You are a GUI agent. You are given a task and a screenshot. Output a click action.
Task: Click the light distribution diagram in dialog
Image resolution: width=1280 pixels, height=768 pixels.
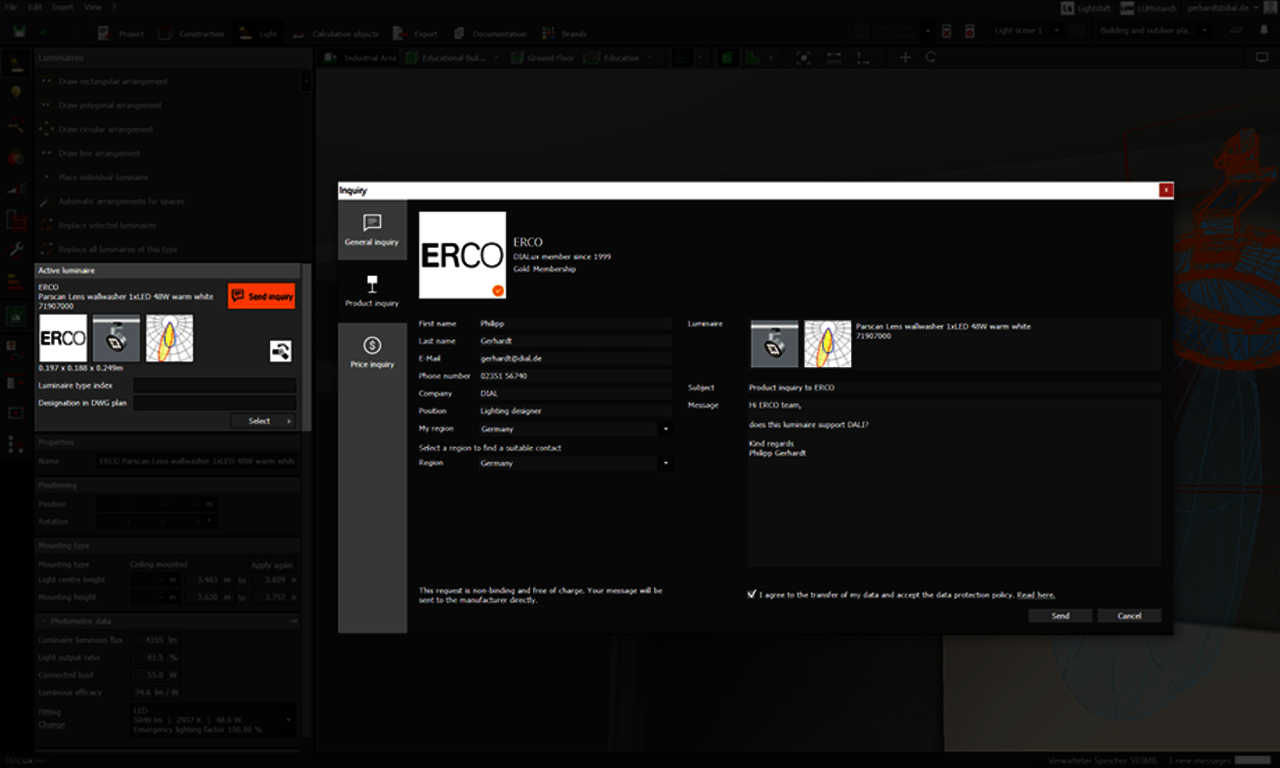click(x=827, y=344)
